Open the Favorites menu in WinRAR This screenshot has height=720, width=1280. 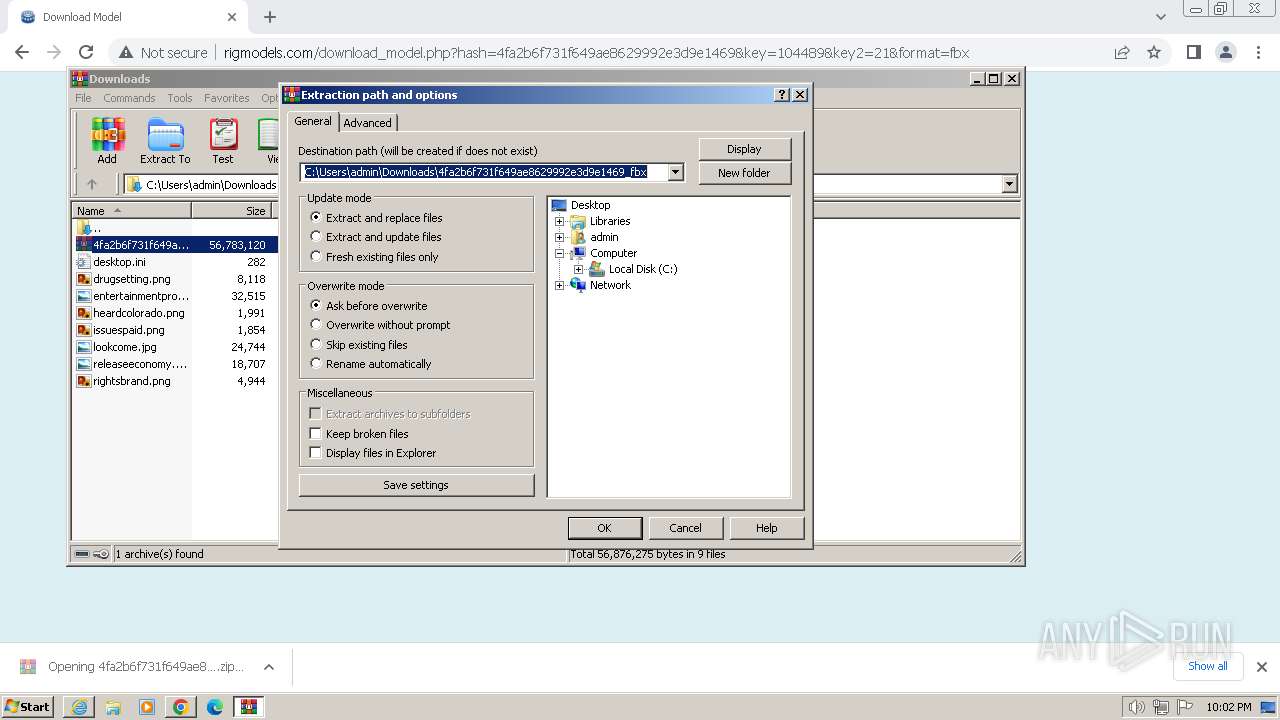[227, 98]
